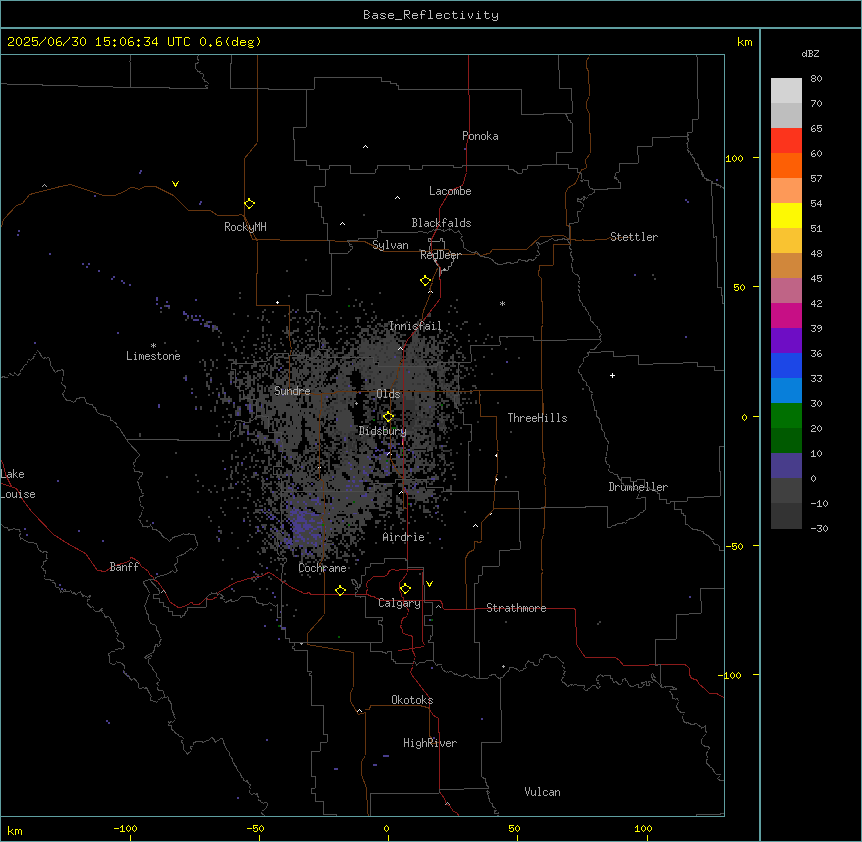Click the 54 dBZ yellow legend swatch
The image size is (862, 842).
(x=786, y=215)
